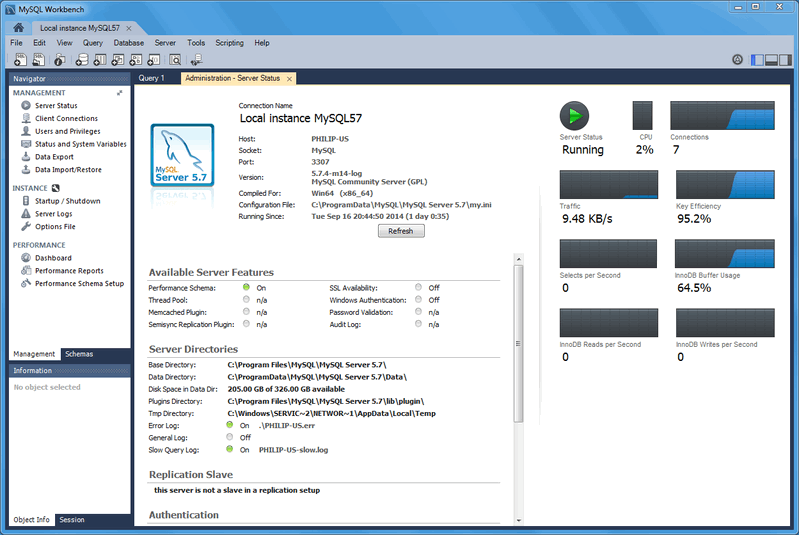The image size is (799, 535).
Task: Open the File menu
Action: tap(16, 43)
